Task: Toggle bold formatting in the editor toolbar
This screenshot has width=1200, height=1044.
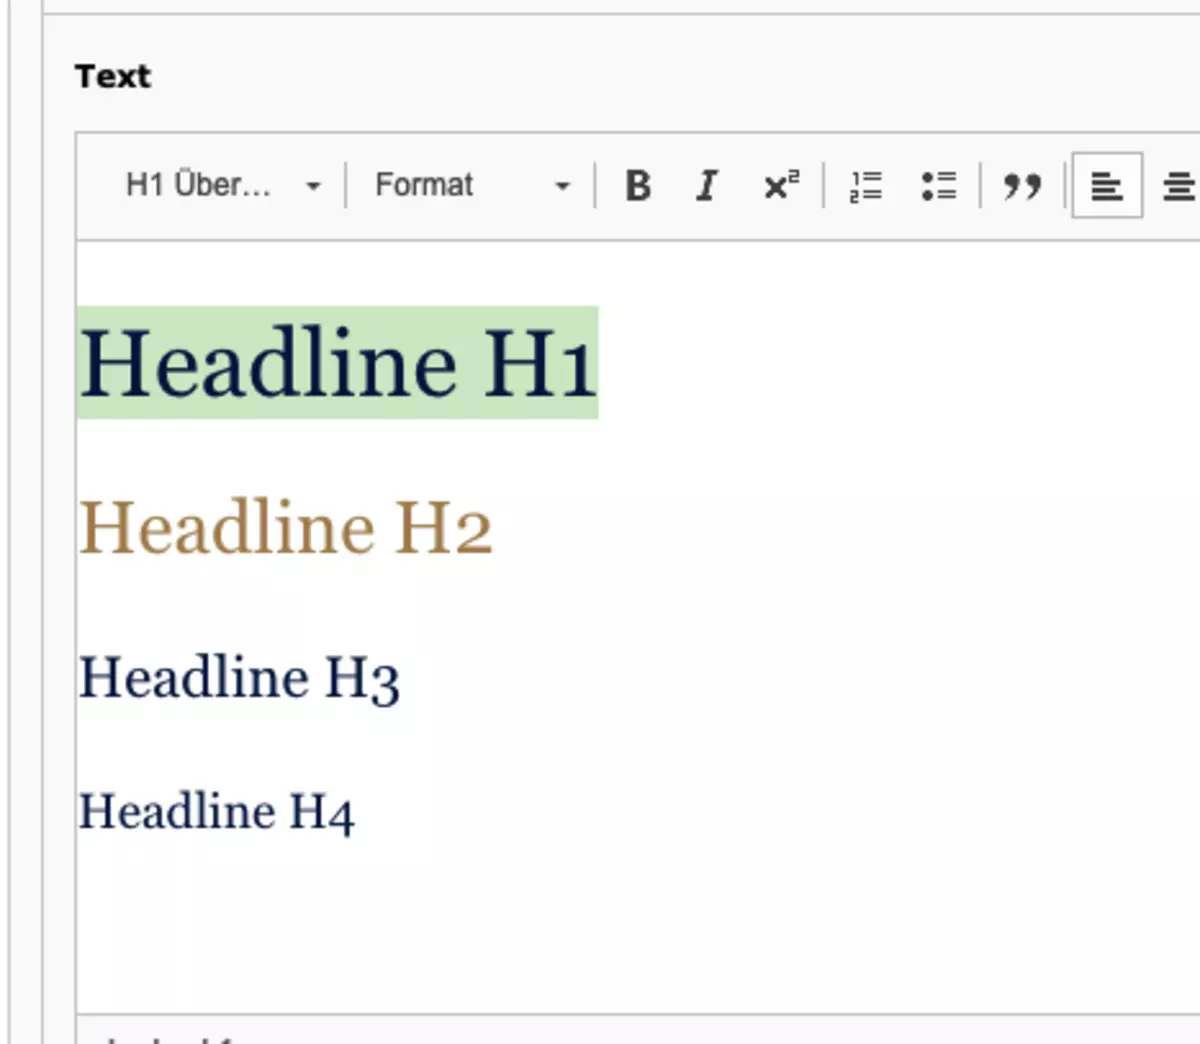Action: click(638, 186)
